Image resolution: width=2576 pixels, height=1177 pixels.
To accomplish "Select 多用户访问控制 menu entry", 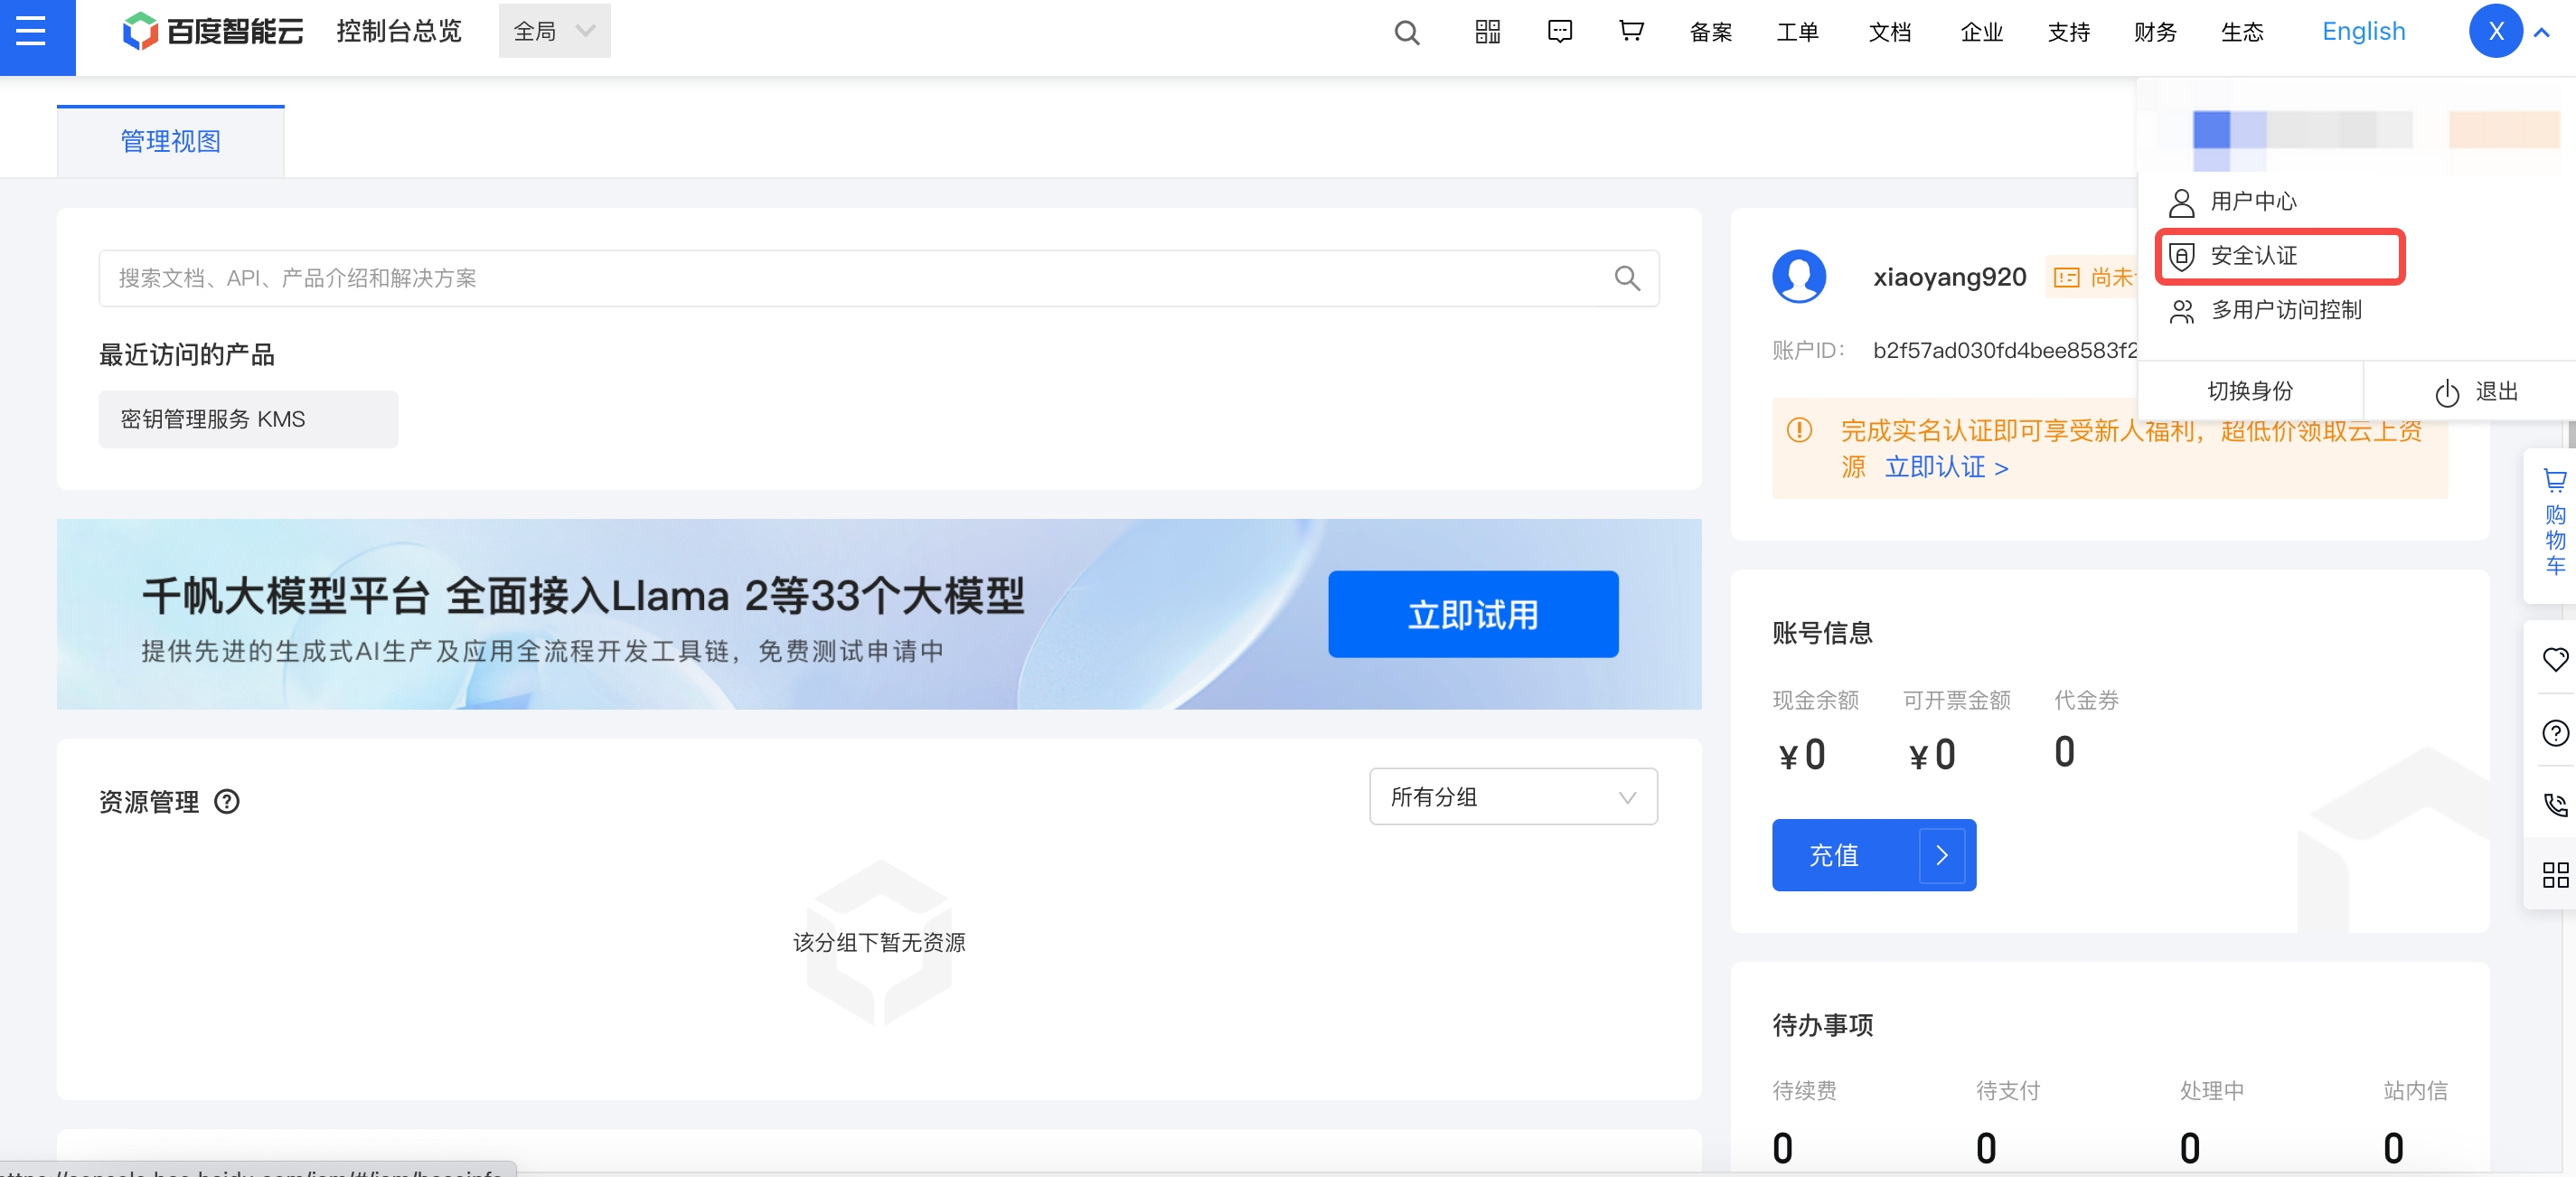I will click(2285, 310).
